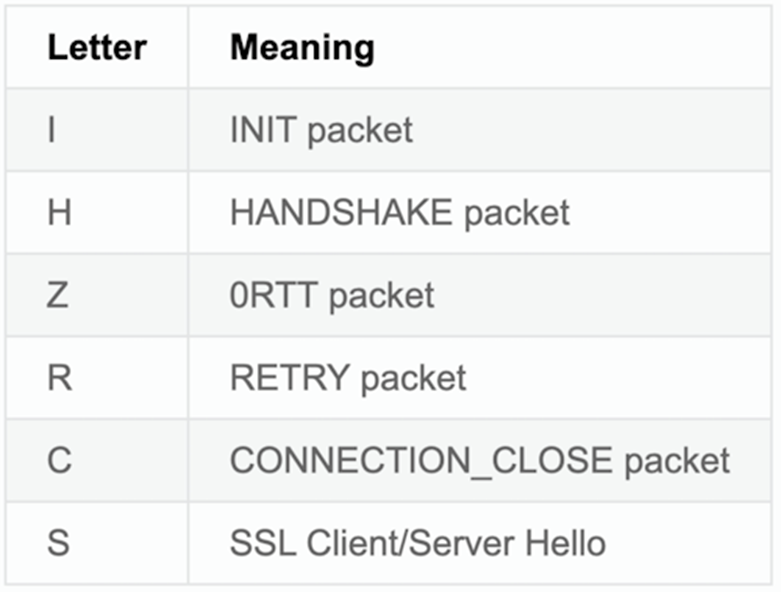Click the INIT packet text
Image resolution: width=781 pixels, height=592 pixels.
[x=321, y=130]
